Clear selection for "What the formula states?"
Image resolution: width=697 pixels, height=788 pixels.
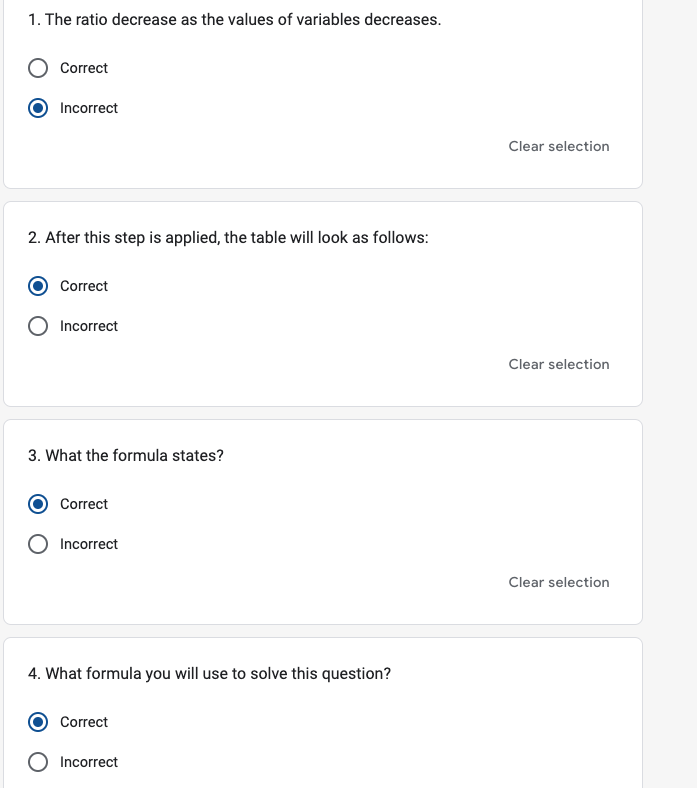pos(558,582)
